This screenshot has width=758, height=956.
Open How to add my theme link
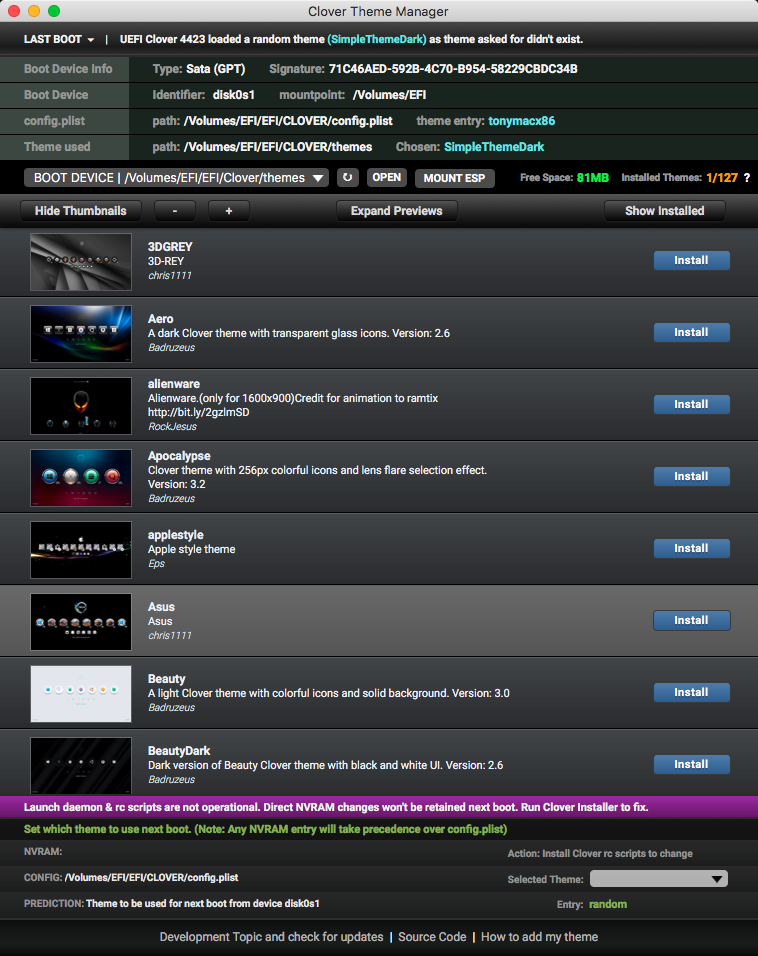[x=540, y=936]
